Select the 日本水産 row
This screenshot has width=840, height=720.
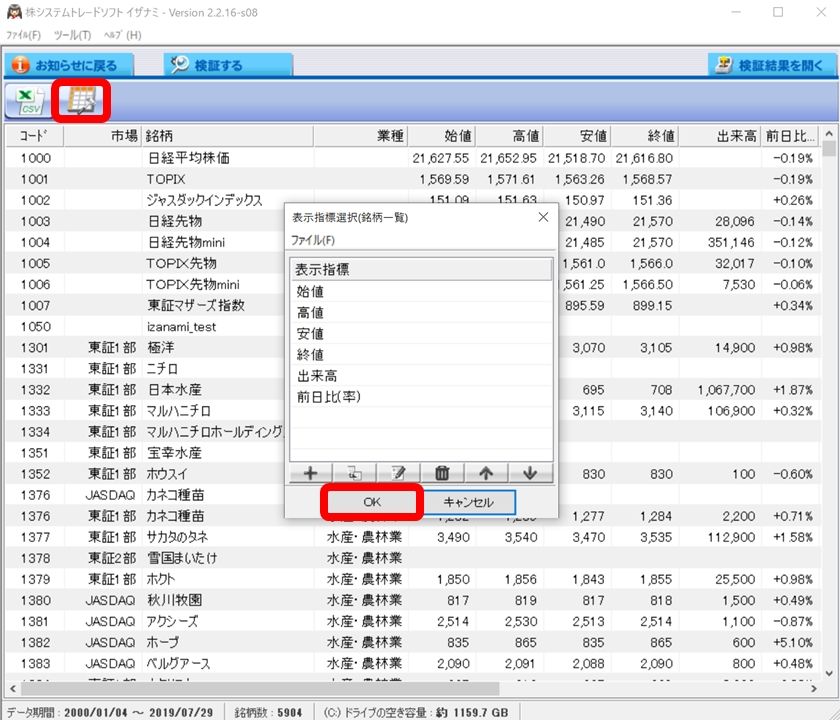(412, 390)
